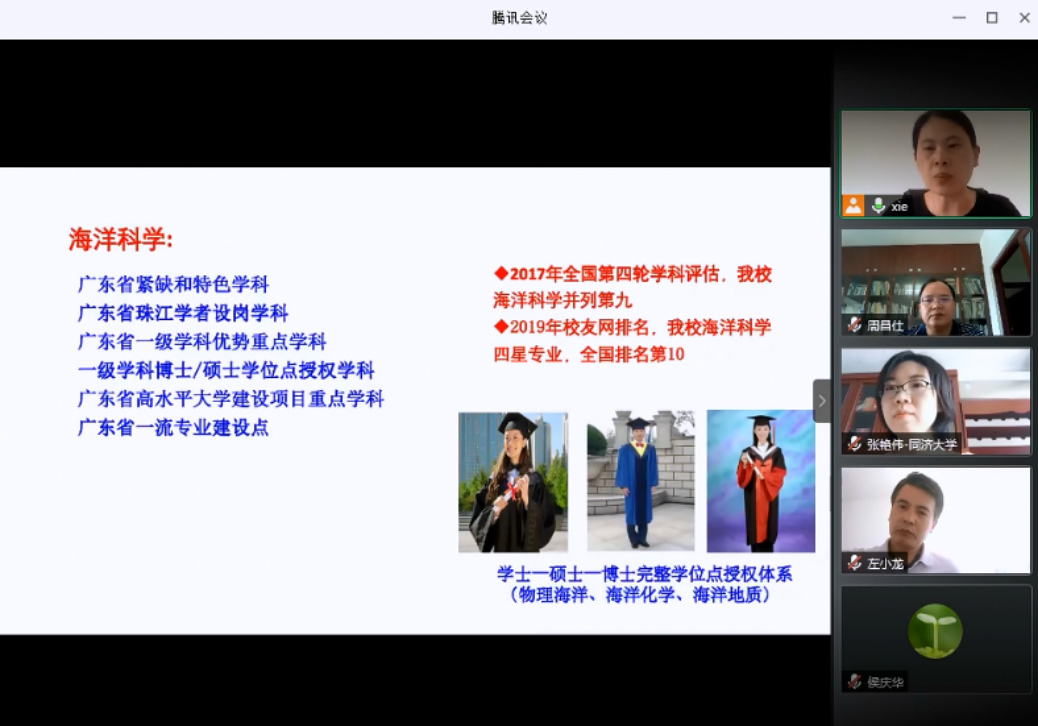The image size is (1038, 726).
Task: Click the blue-gown graduate photo
Action: (639, 480)
